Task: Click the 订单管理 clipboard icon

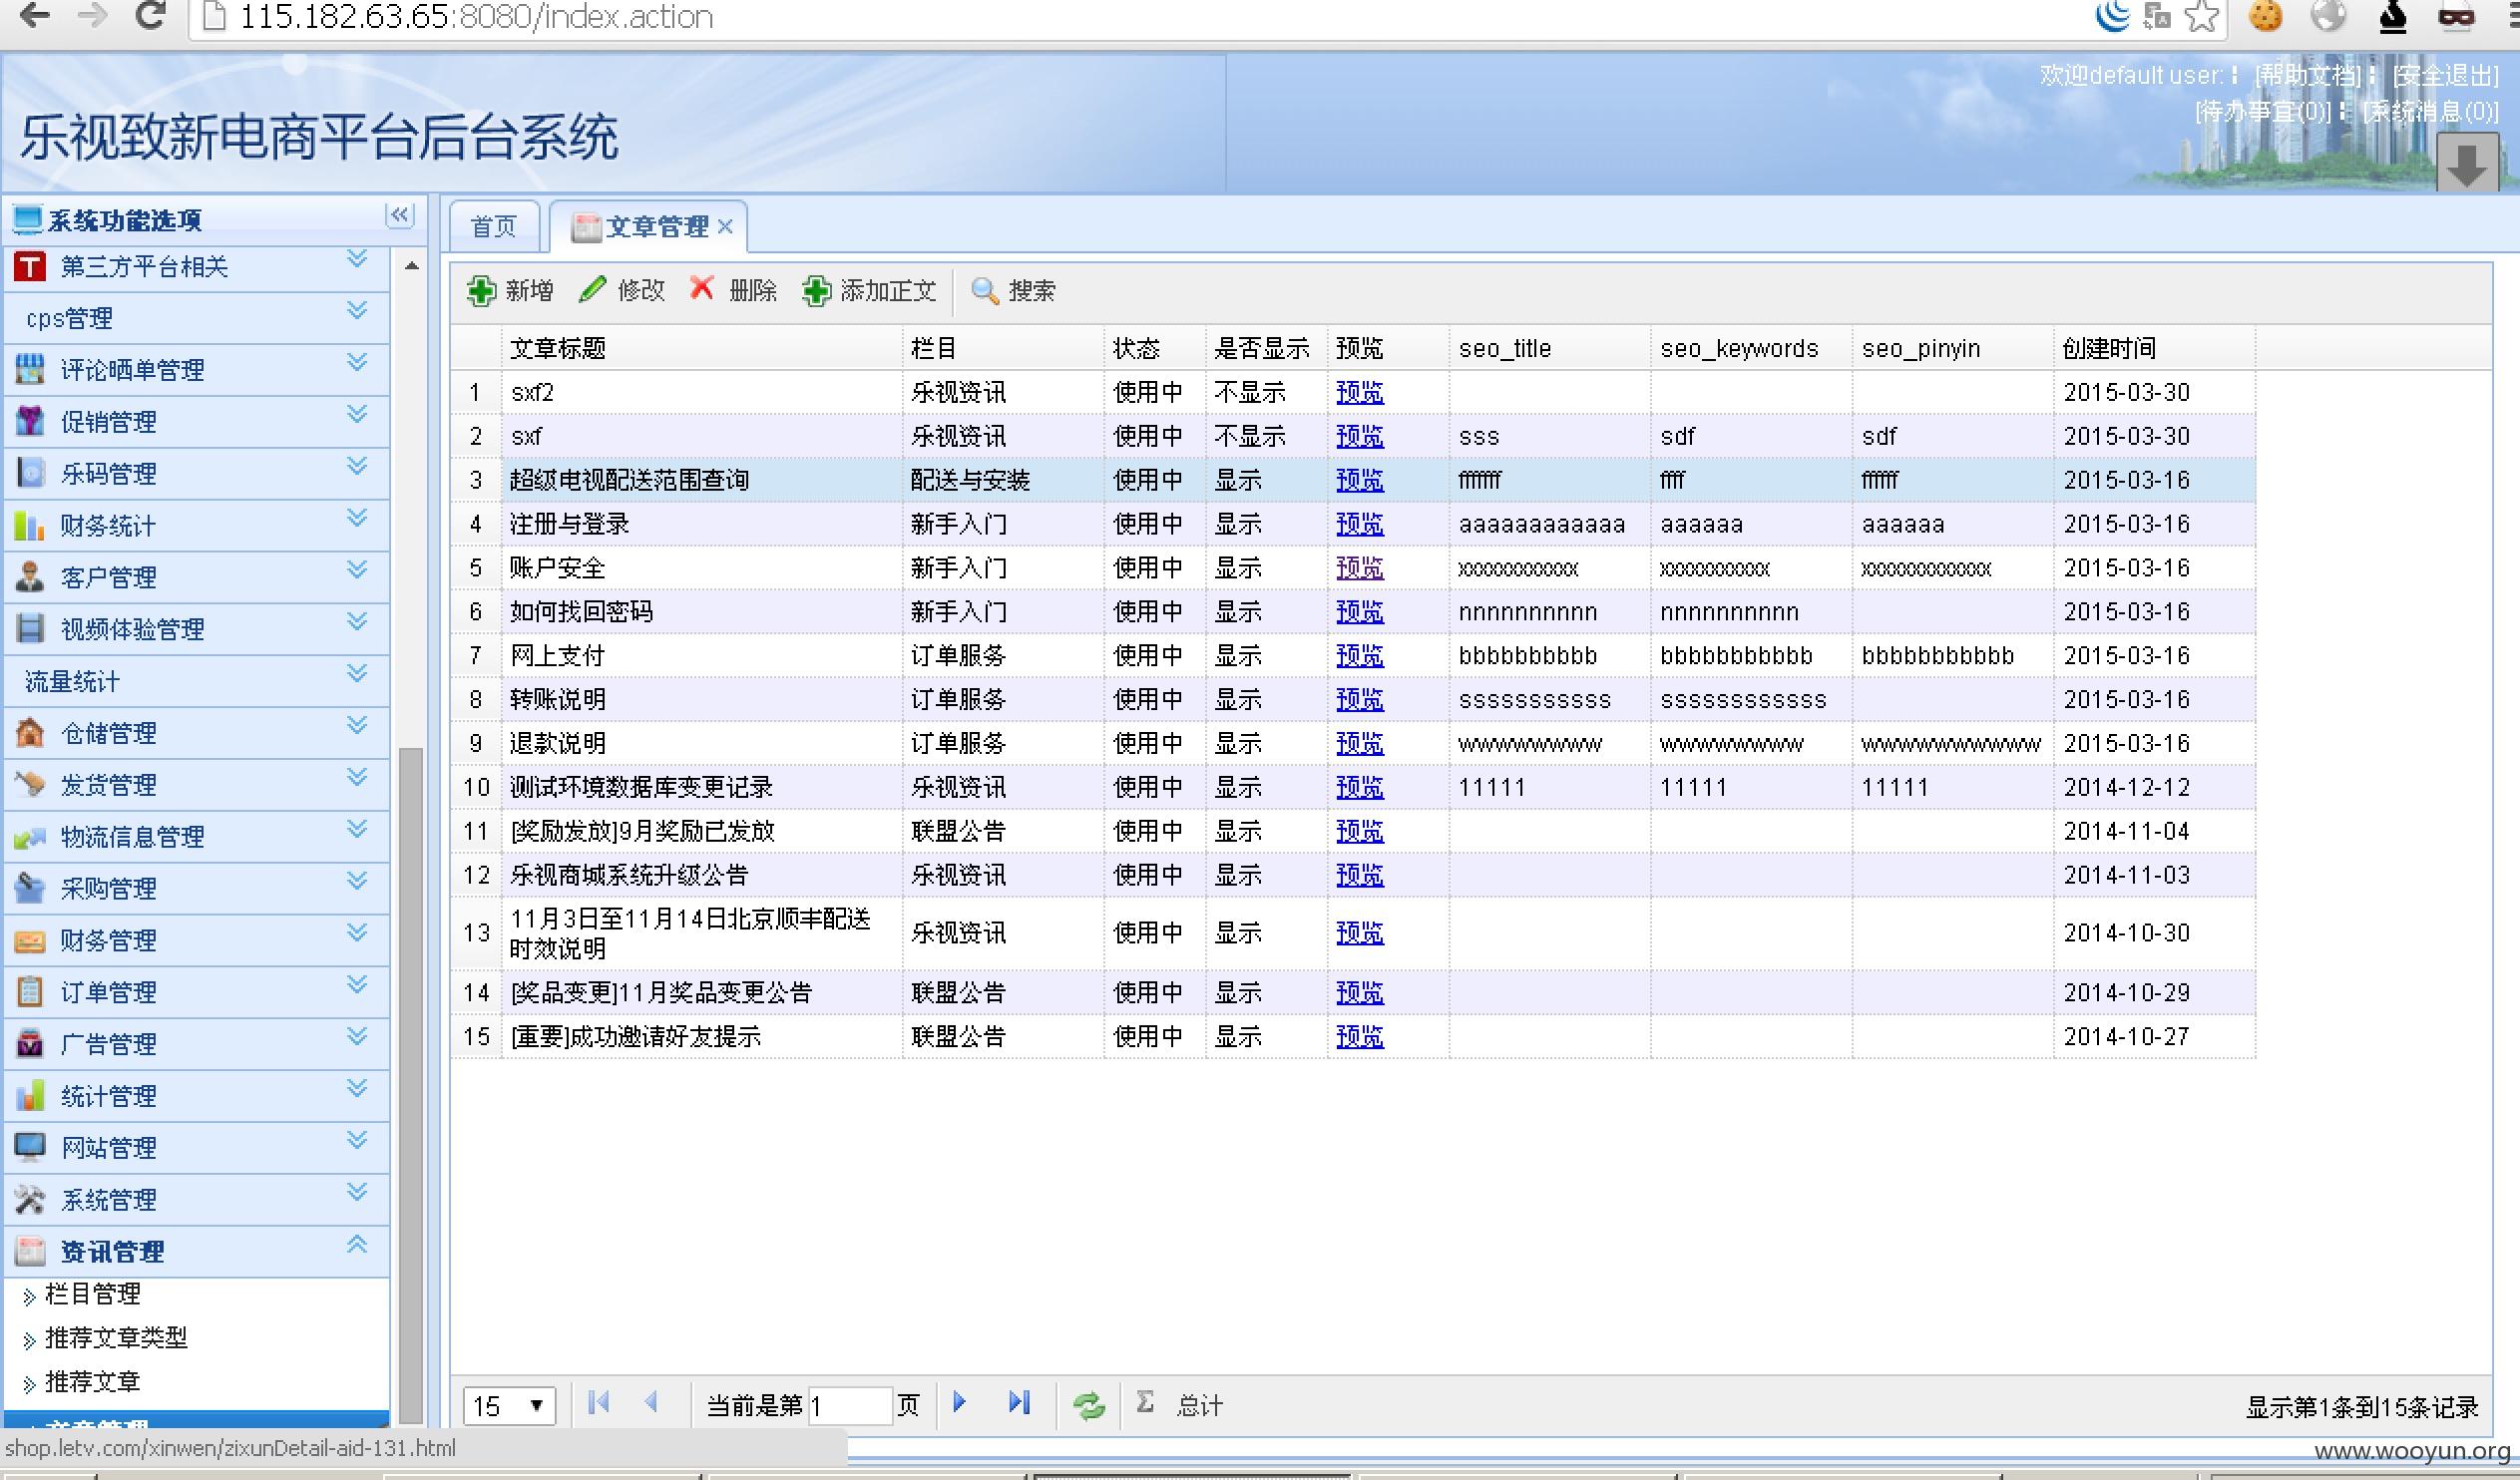Action: [x=30, y=992]
